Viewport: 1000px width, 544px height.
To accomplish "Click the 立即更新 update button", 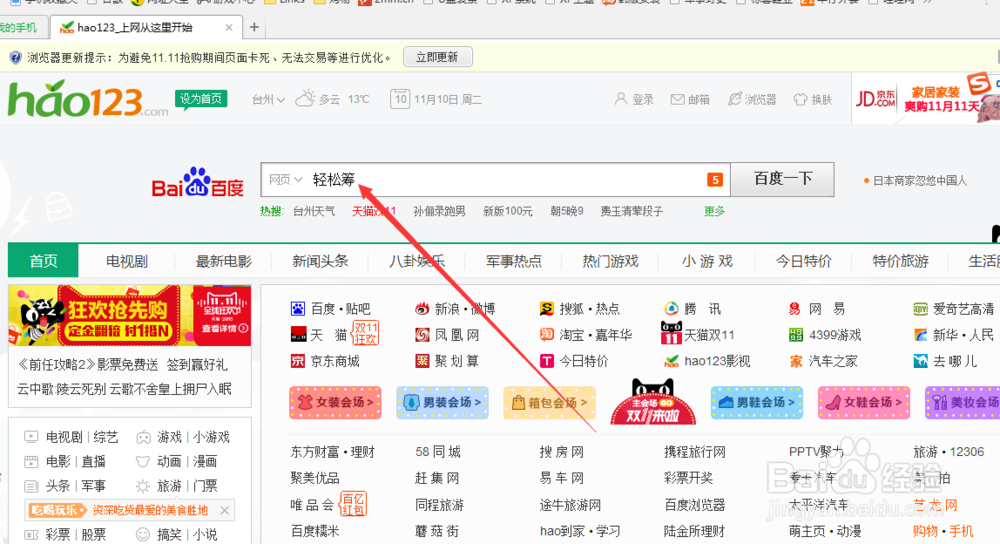I will 438,57.
